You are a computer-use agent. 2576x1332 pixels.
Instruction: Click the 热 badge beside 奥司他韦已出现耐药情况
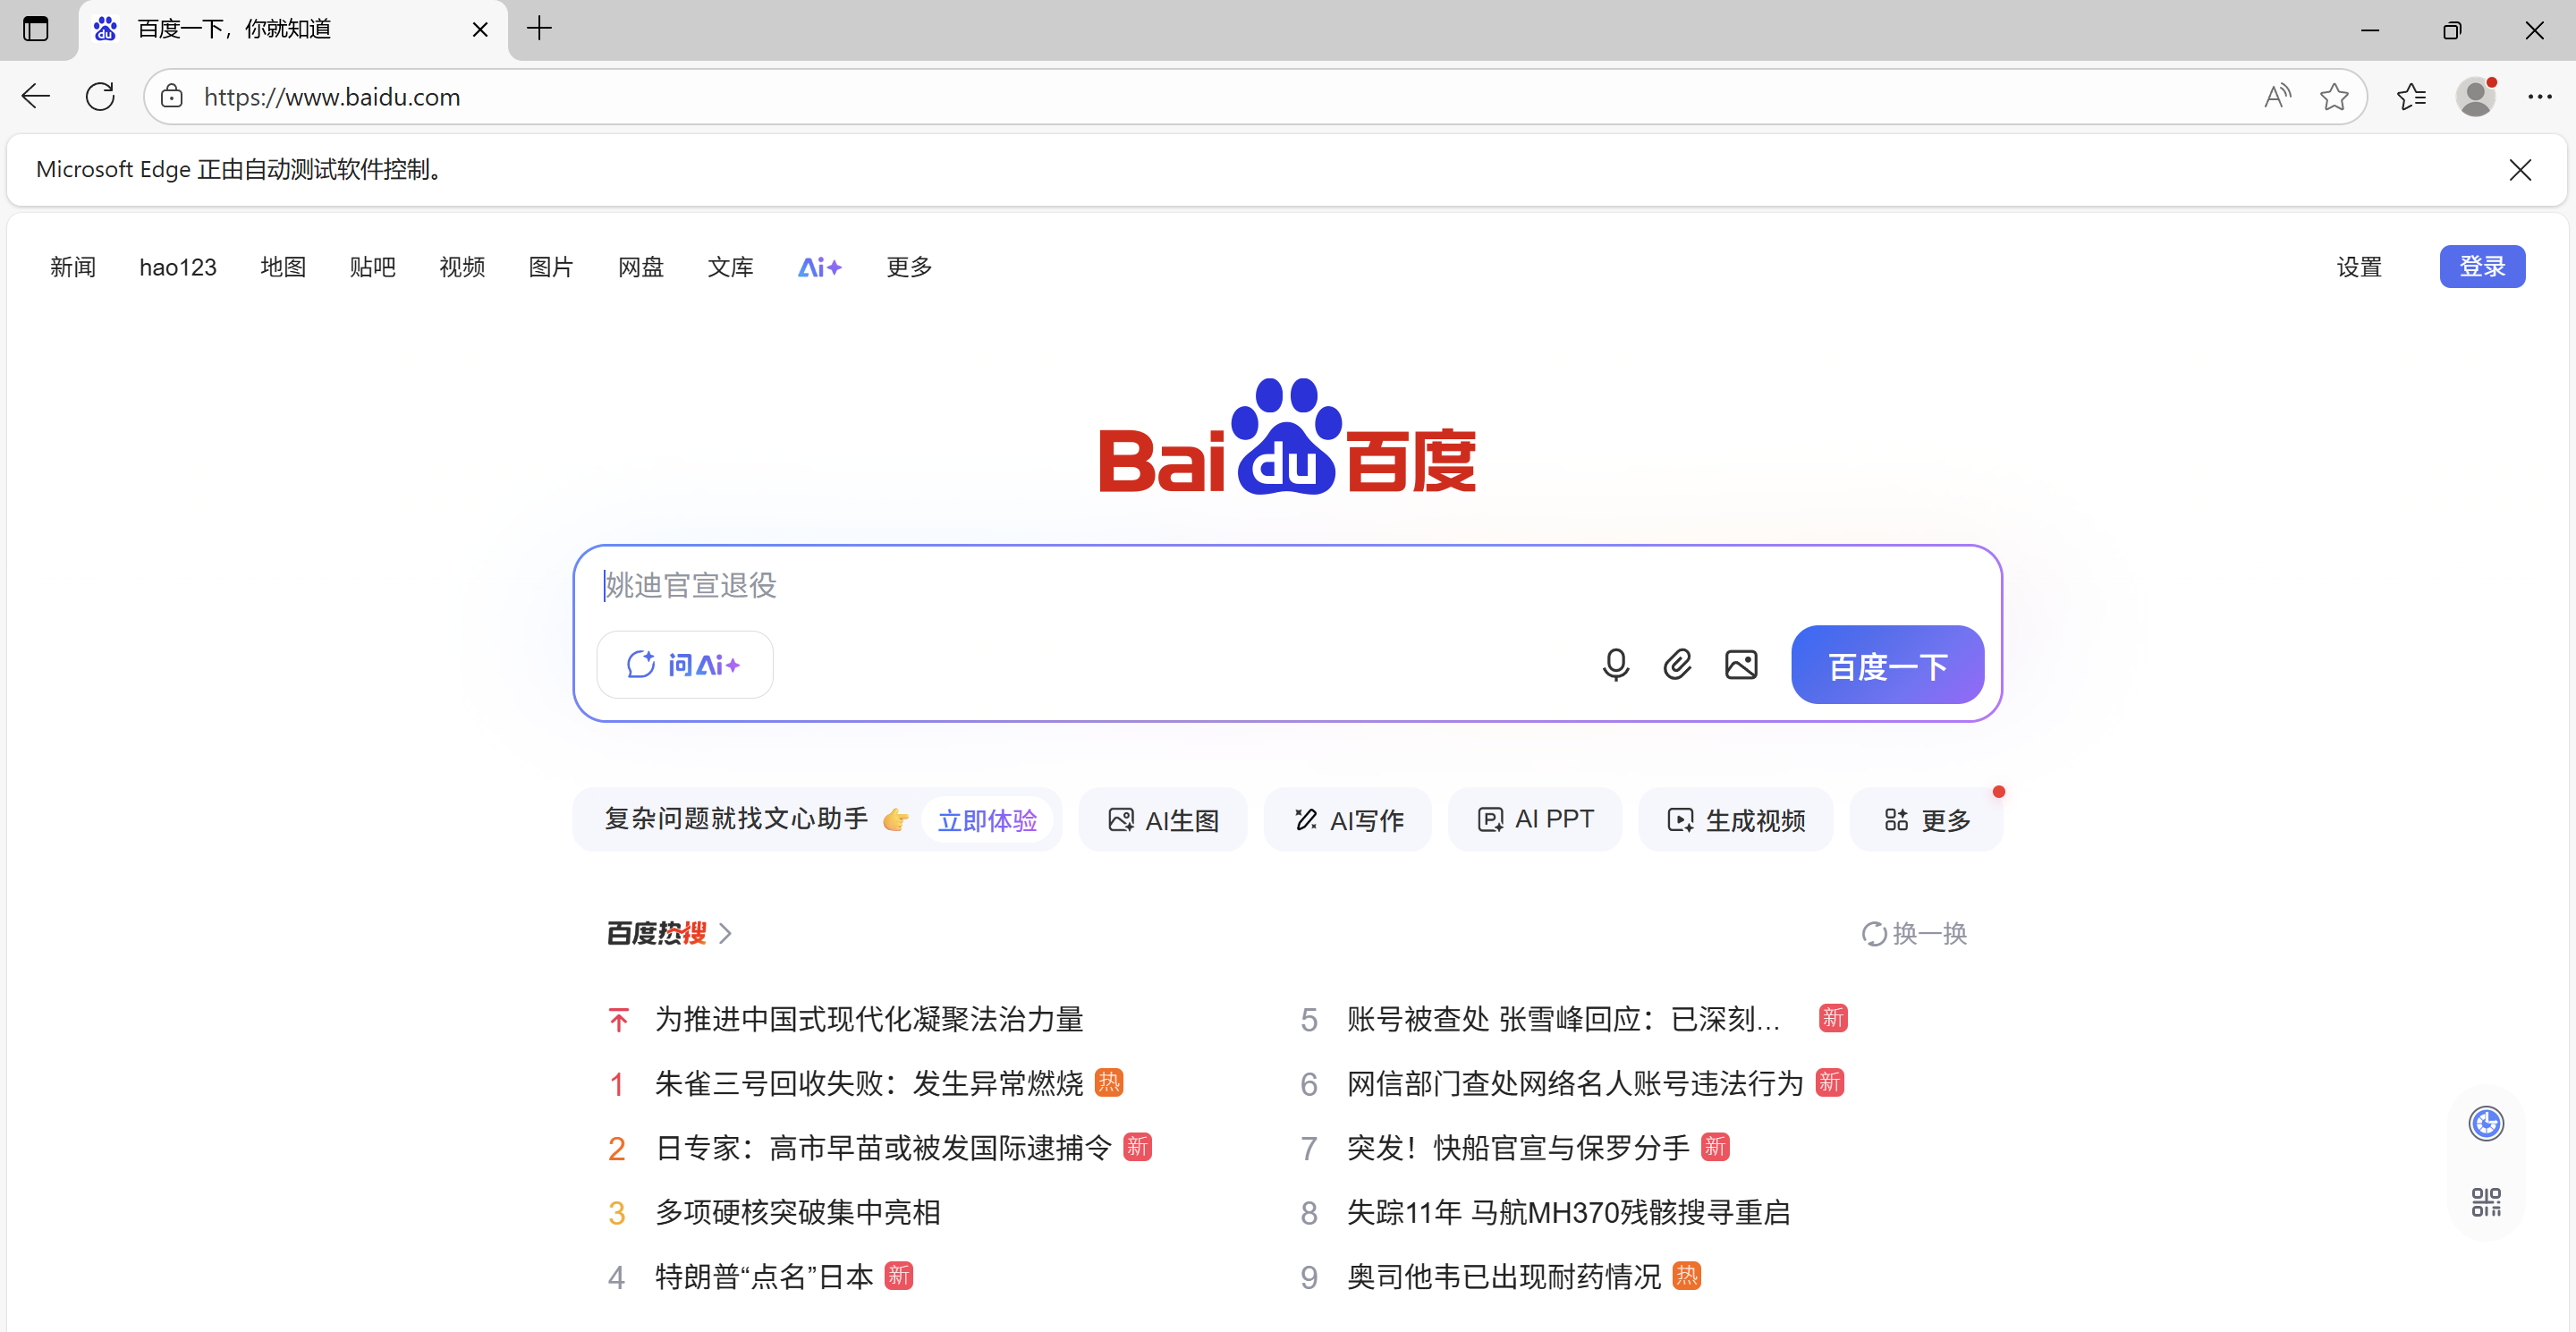[1687, 1276]
